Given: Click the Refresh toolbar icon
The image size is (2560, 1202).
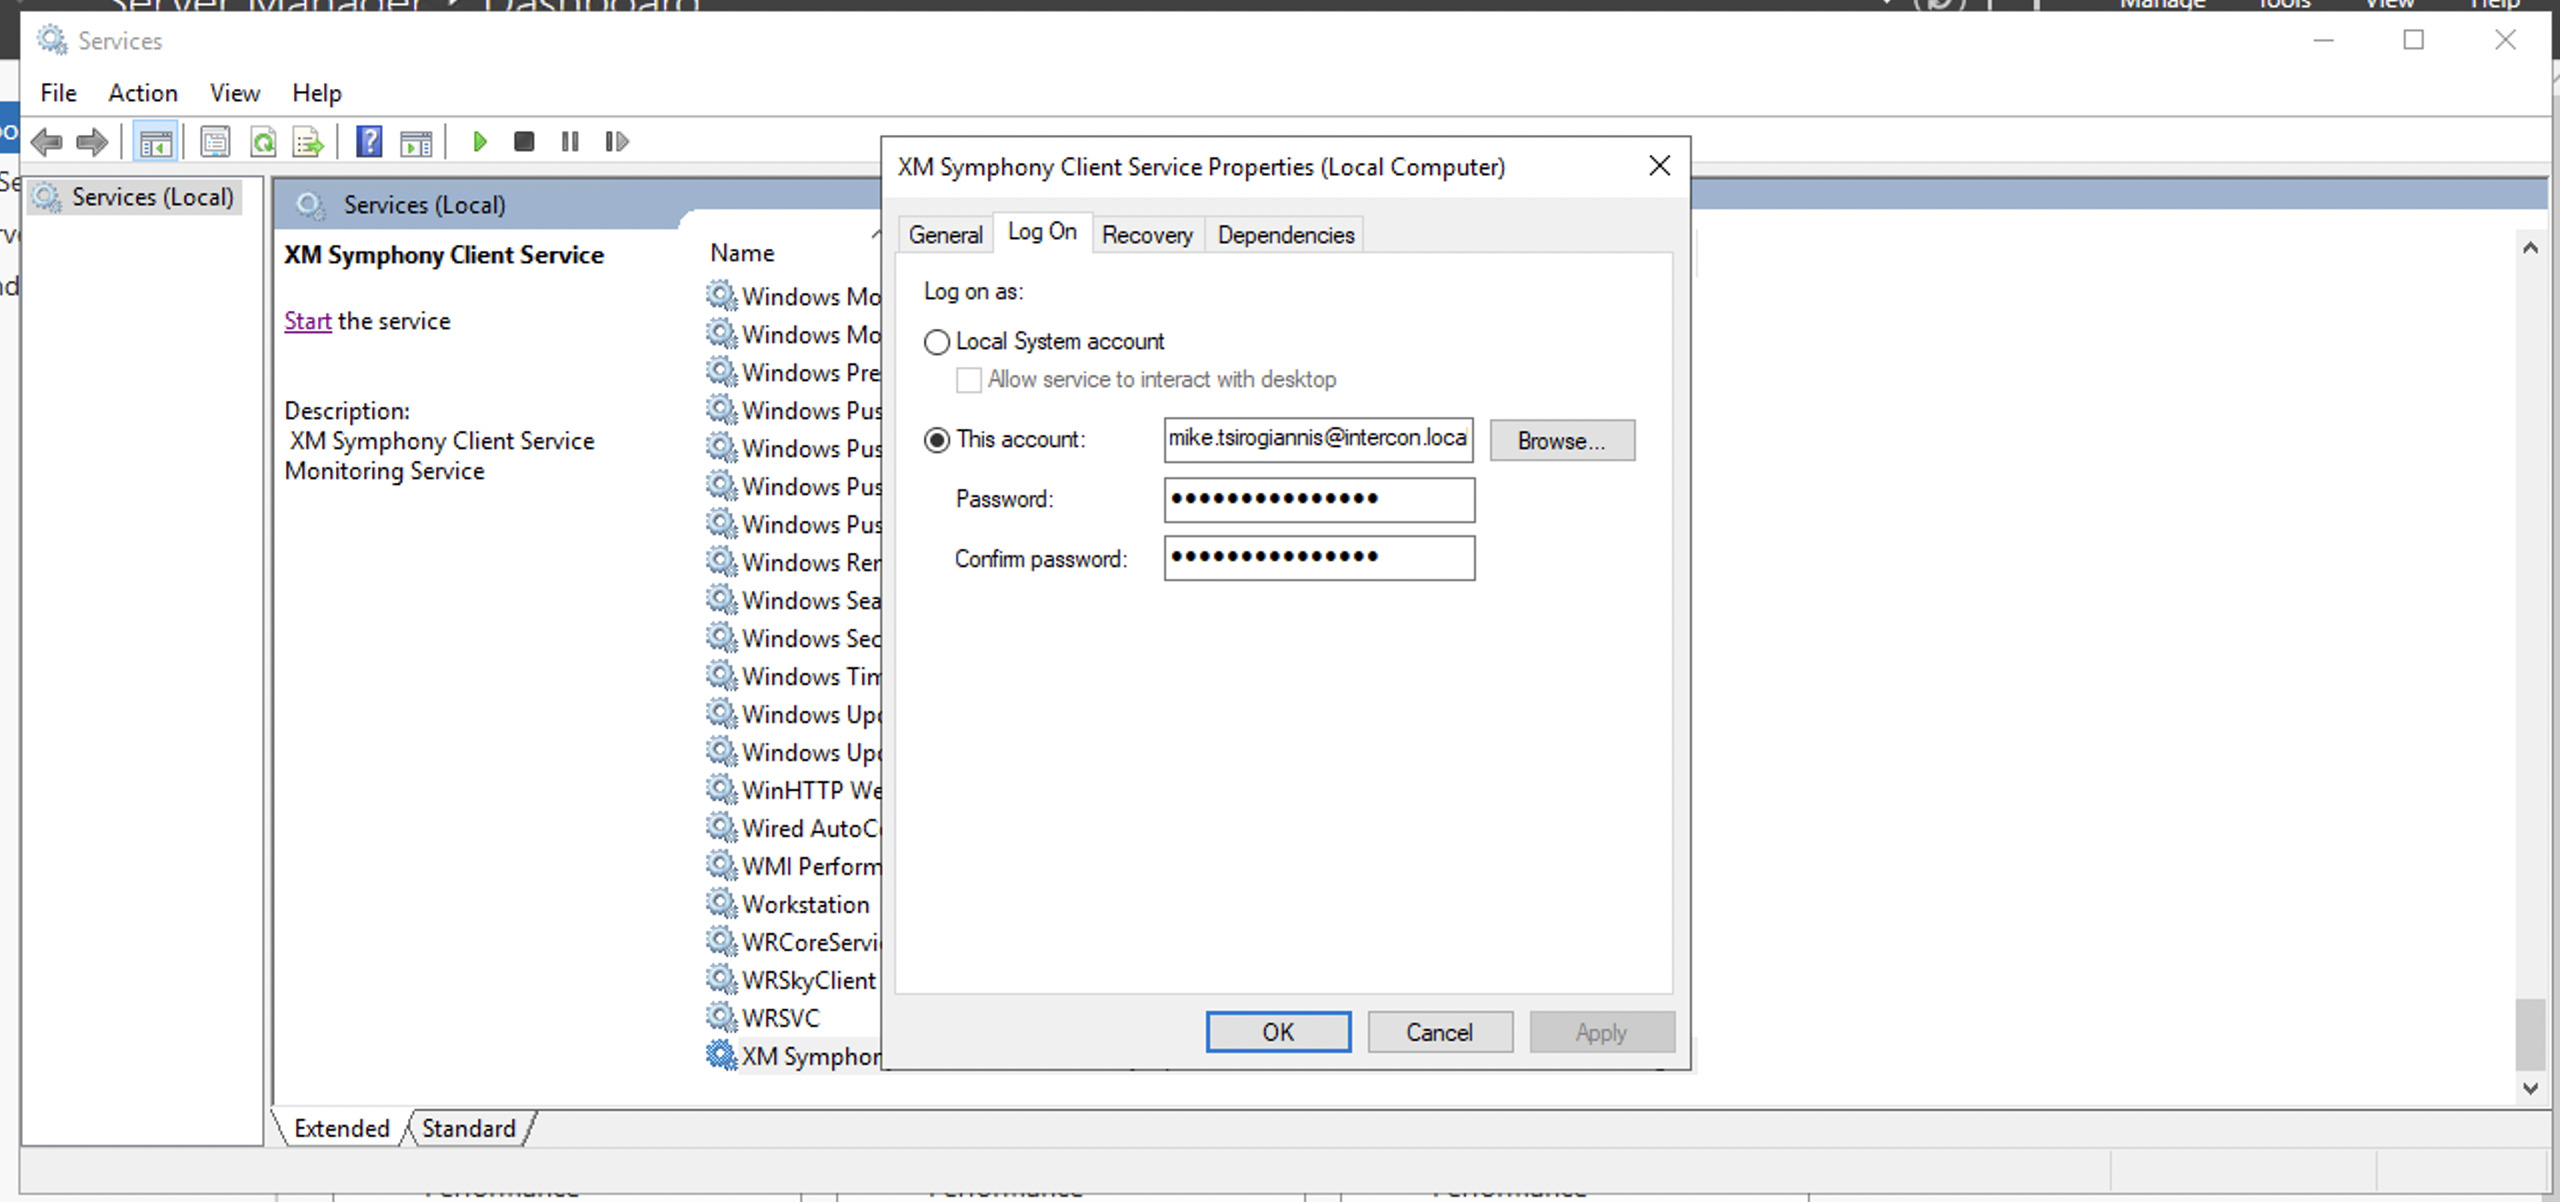Looking at the screenshot, I should [x=263, y=142].
